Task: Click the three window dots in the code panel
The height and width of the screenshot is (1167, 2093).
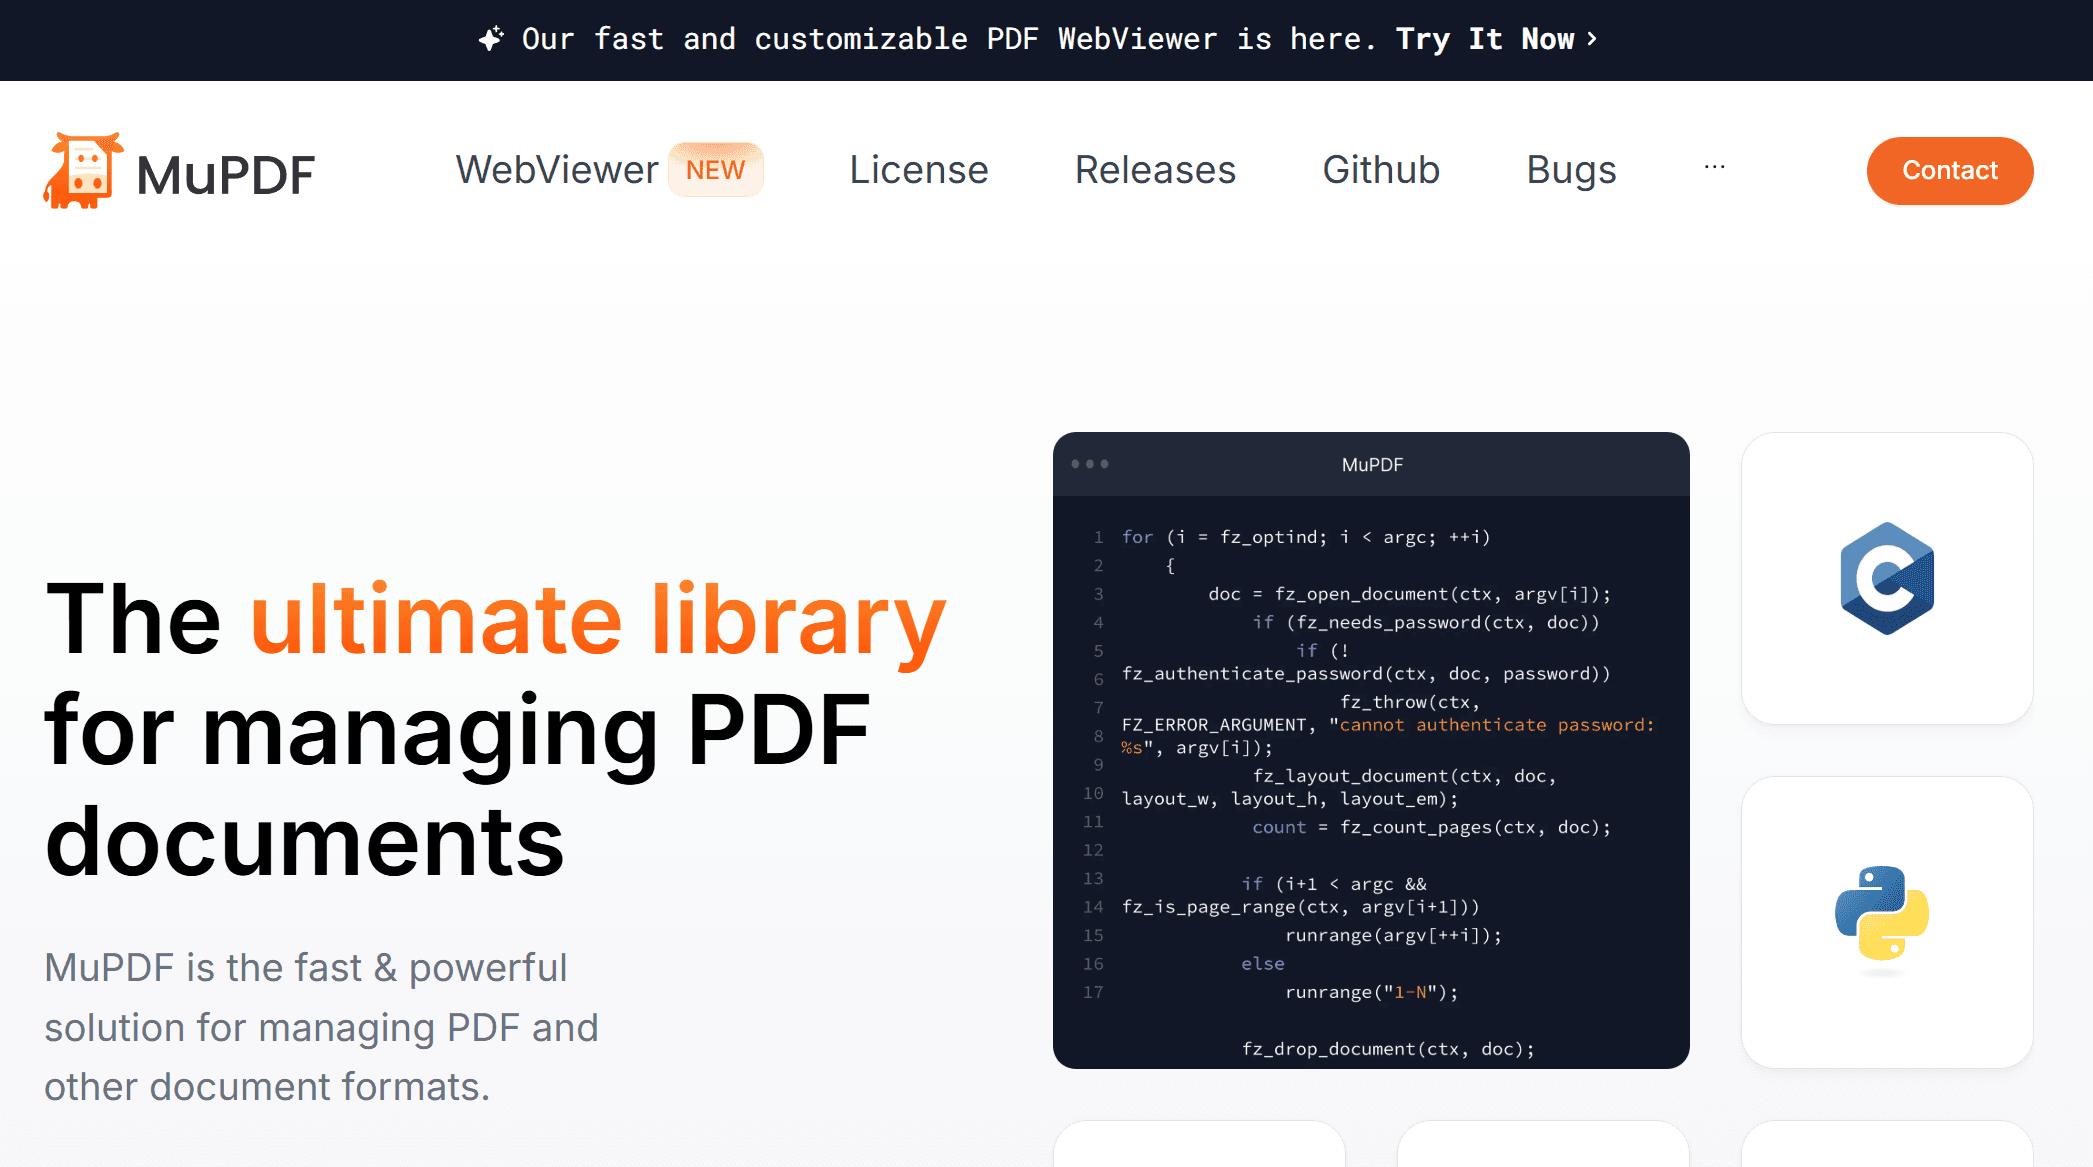Action: (x=1090, y=464)
